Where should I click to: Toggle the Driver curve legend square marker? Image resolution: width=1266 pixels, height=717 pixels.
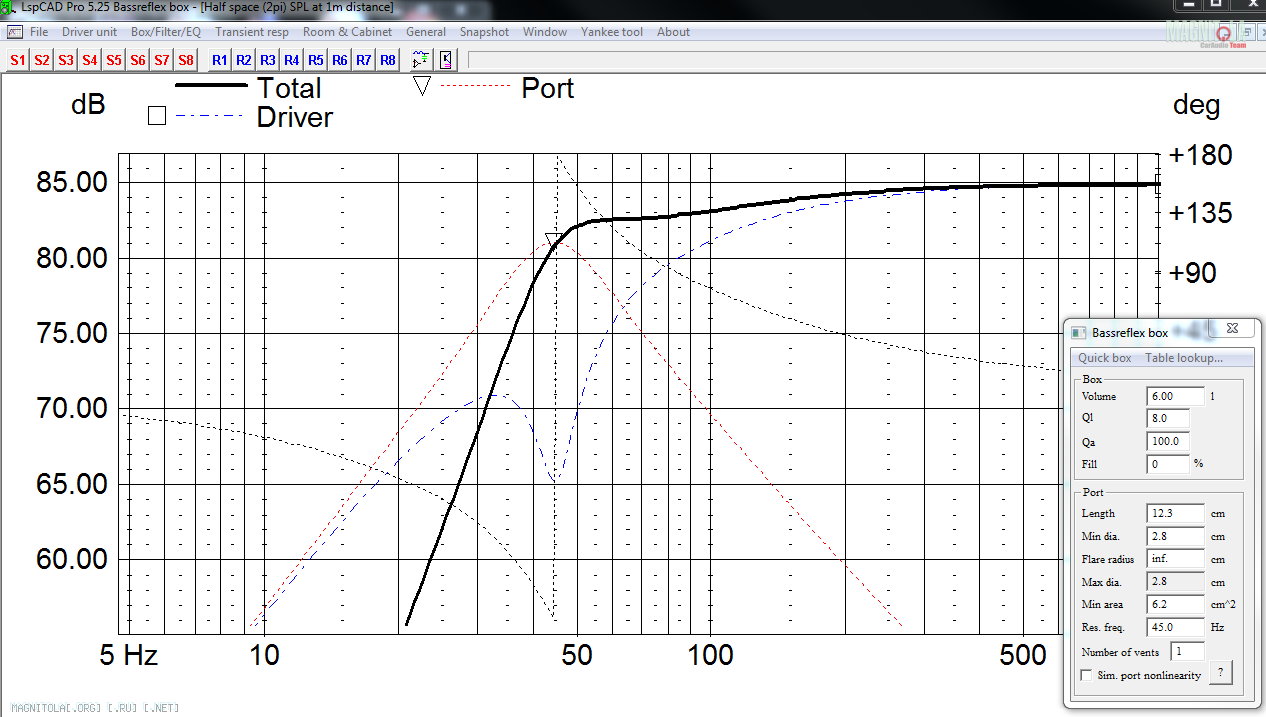click(x=156, y=117)
